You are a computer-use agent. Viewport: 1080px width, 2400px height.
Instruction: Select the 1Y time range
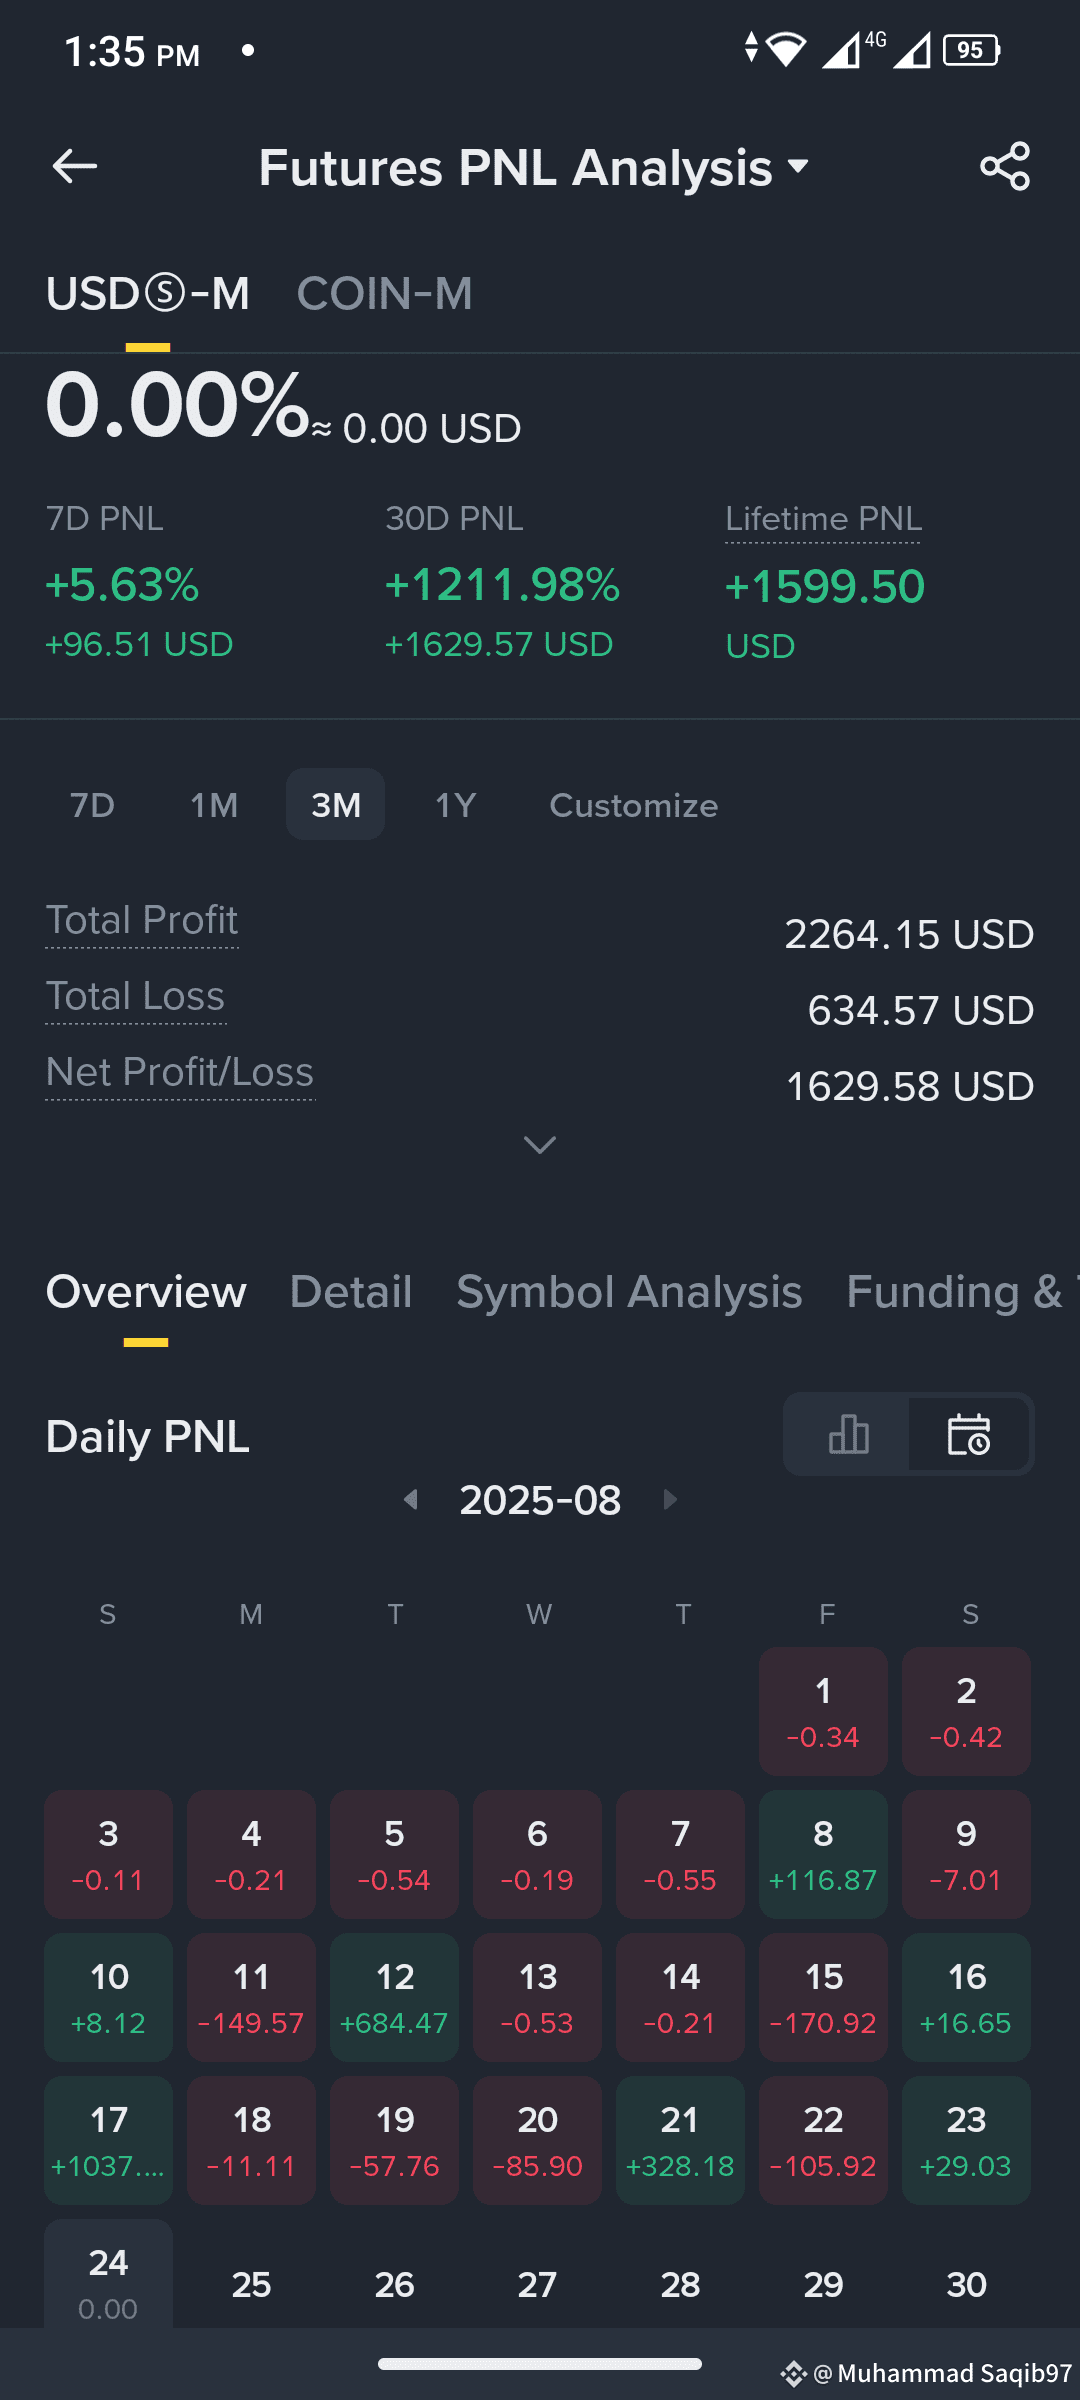pos(455,805)
